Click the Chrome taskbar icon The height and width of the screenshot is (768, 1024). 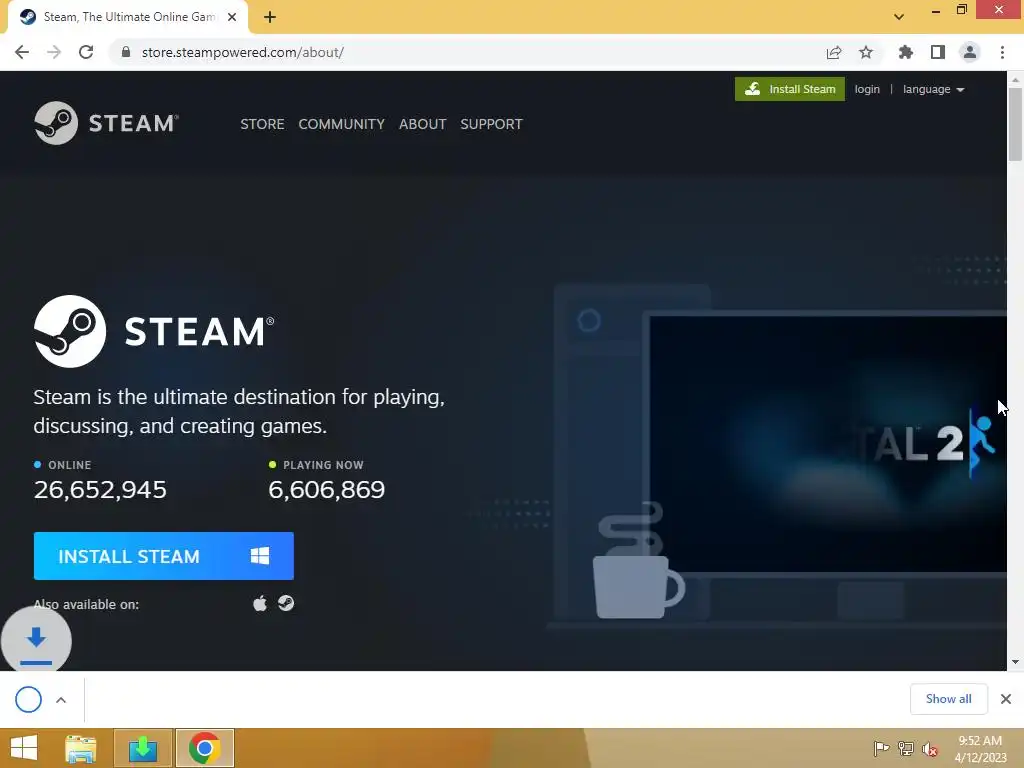pyautogui.click(x=204, y=748)
